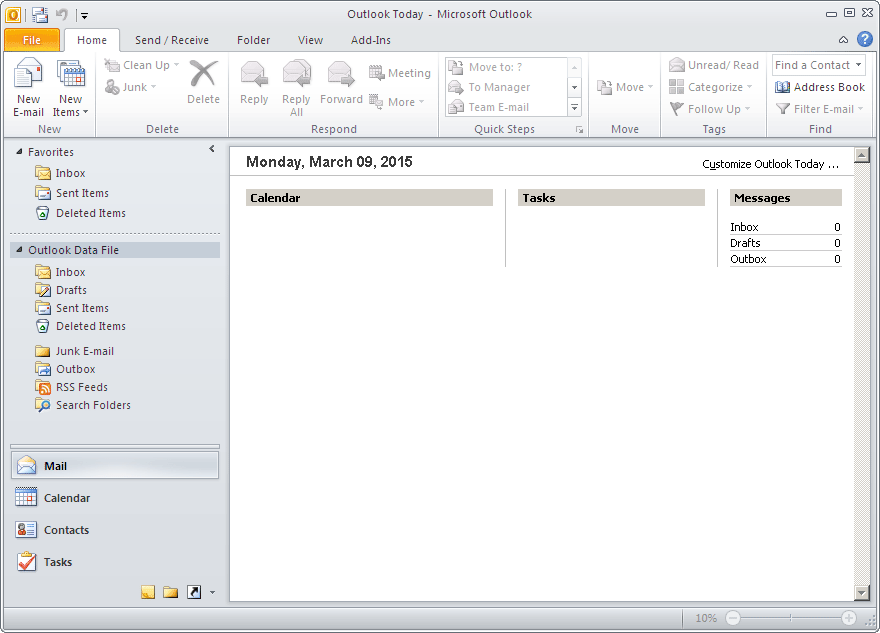Click the Delete X icon
This screenshot has height=633, width=880.
(x=203, y=74)
